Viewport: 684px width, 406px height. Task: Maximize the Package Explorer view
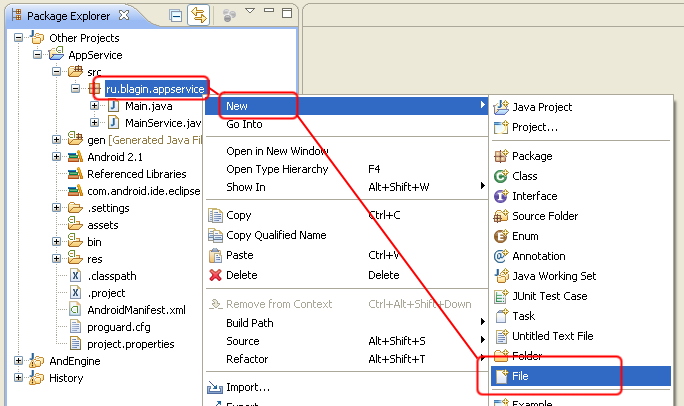point(287,13)
